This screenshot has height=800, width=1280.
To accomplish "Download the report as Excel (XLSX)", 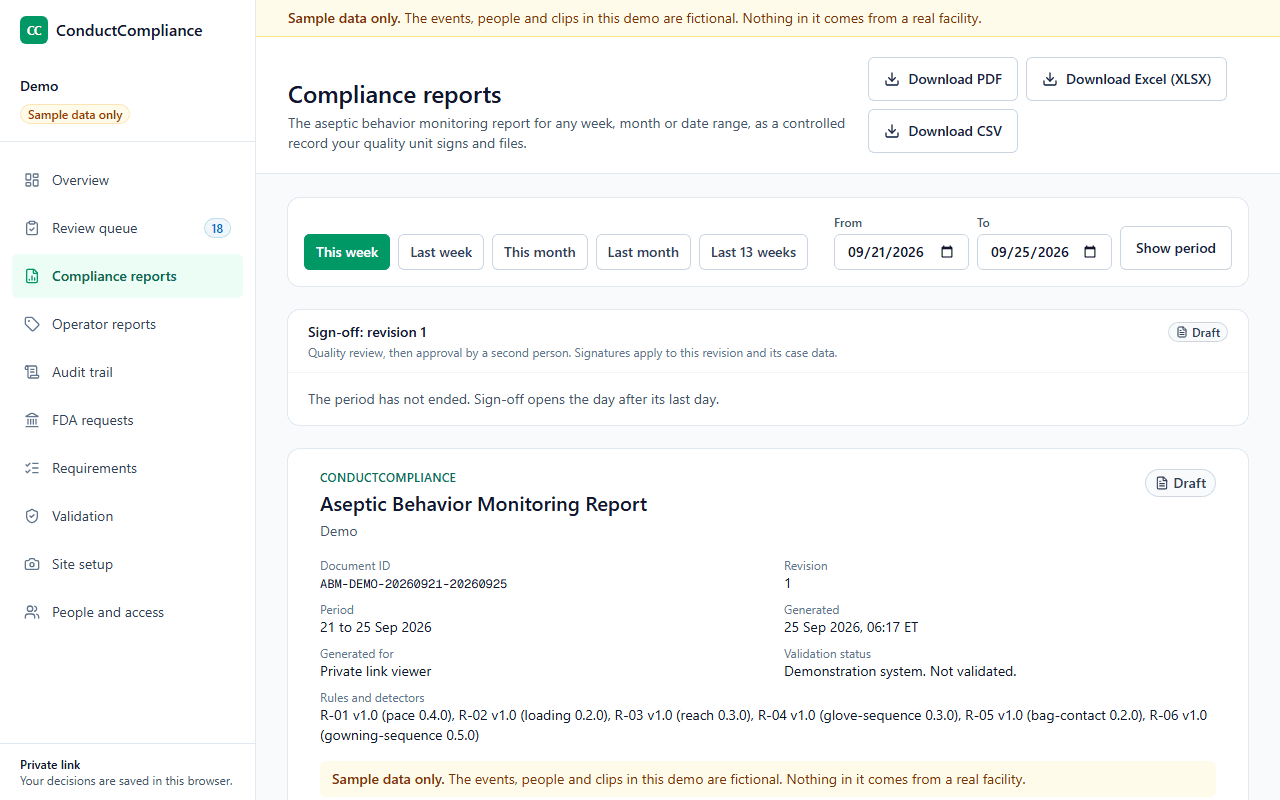I will pos(1126,79).
